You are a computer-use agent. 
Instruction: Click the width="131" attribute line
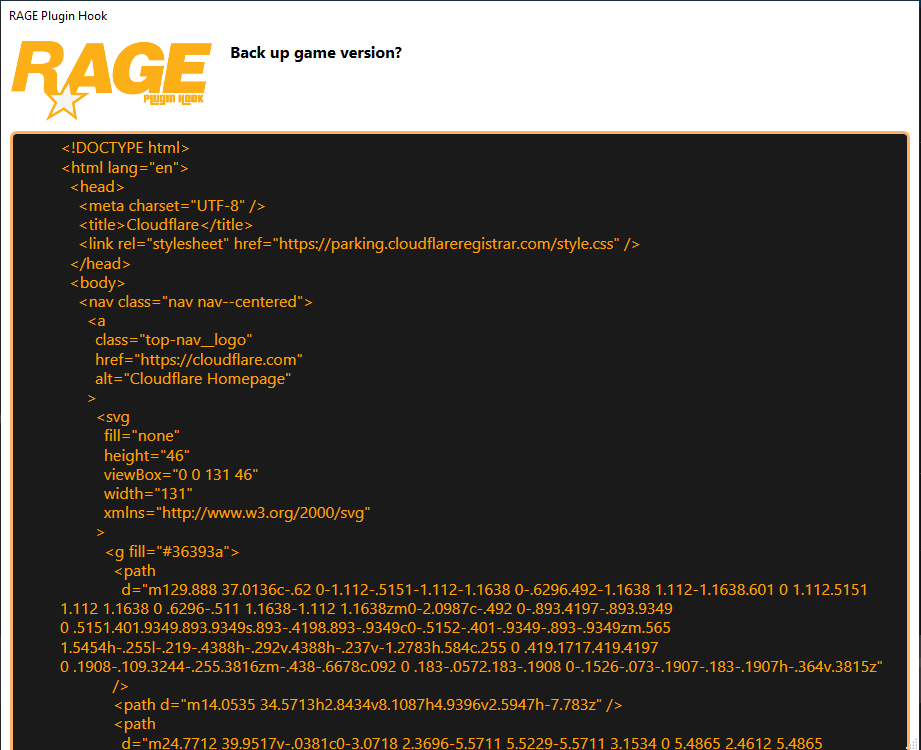[x=148, y=494]
